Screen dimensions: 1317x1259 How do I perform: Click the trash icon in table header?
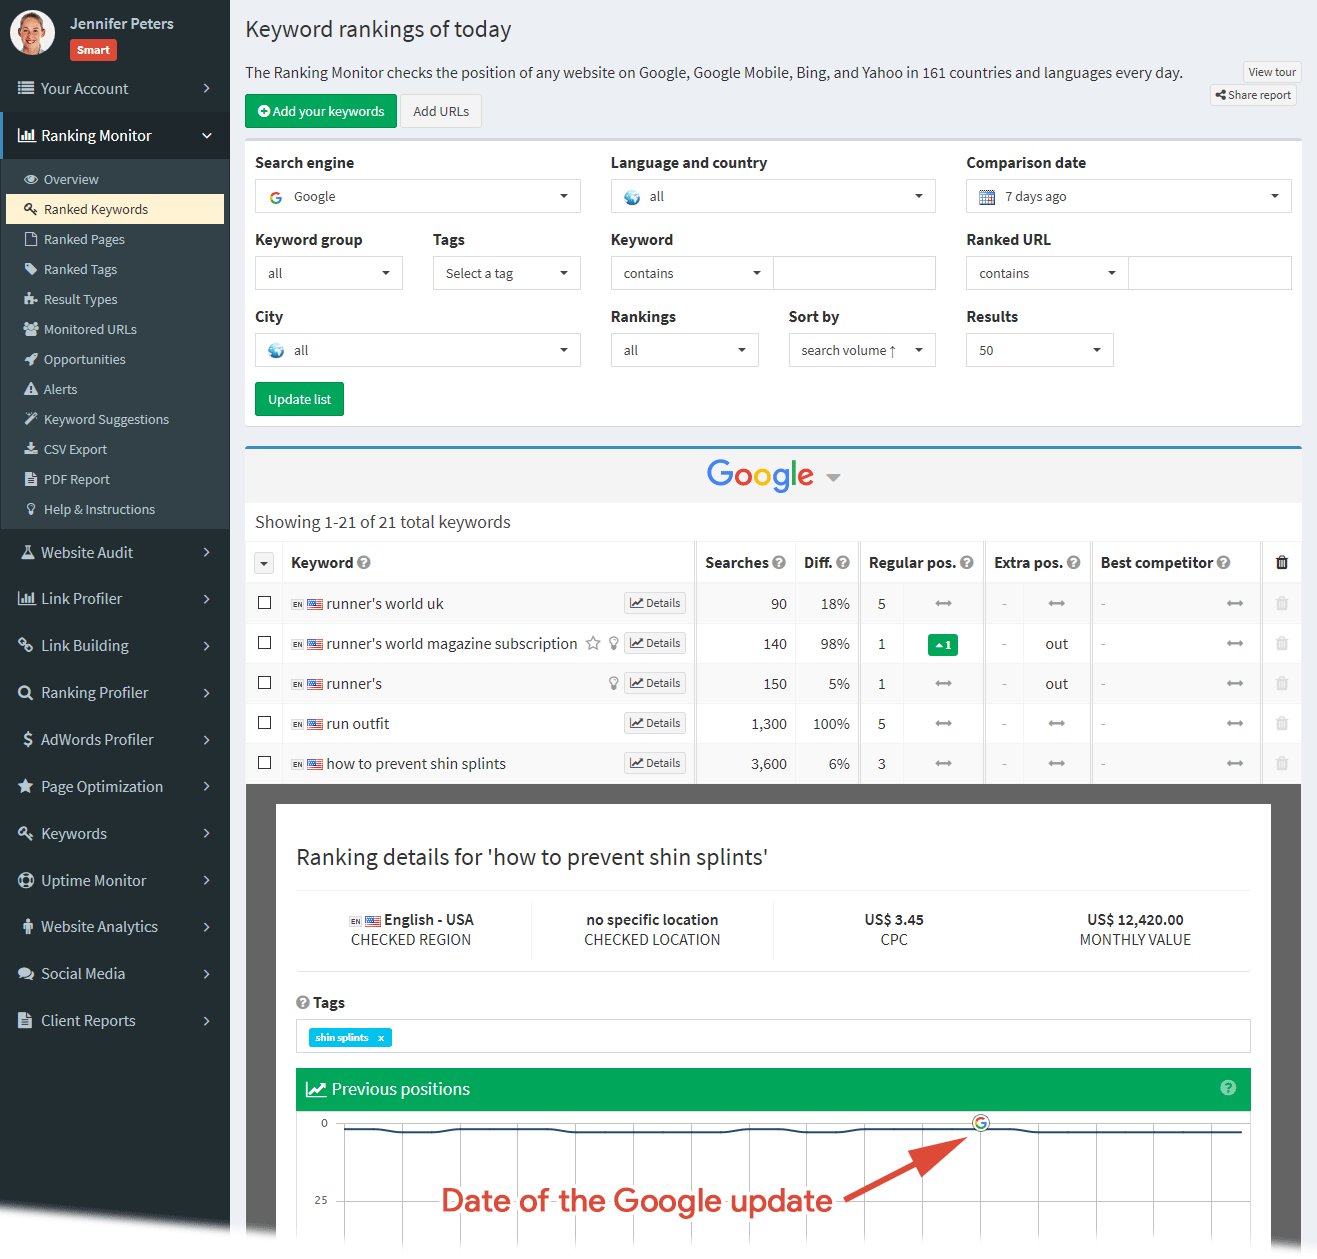(1281, 563)
